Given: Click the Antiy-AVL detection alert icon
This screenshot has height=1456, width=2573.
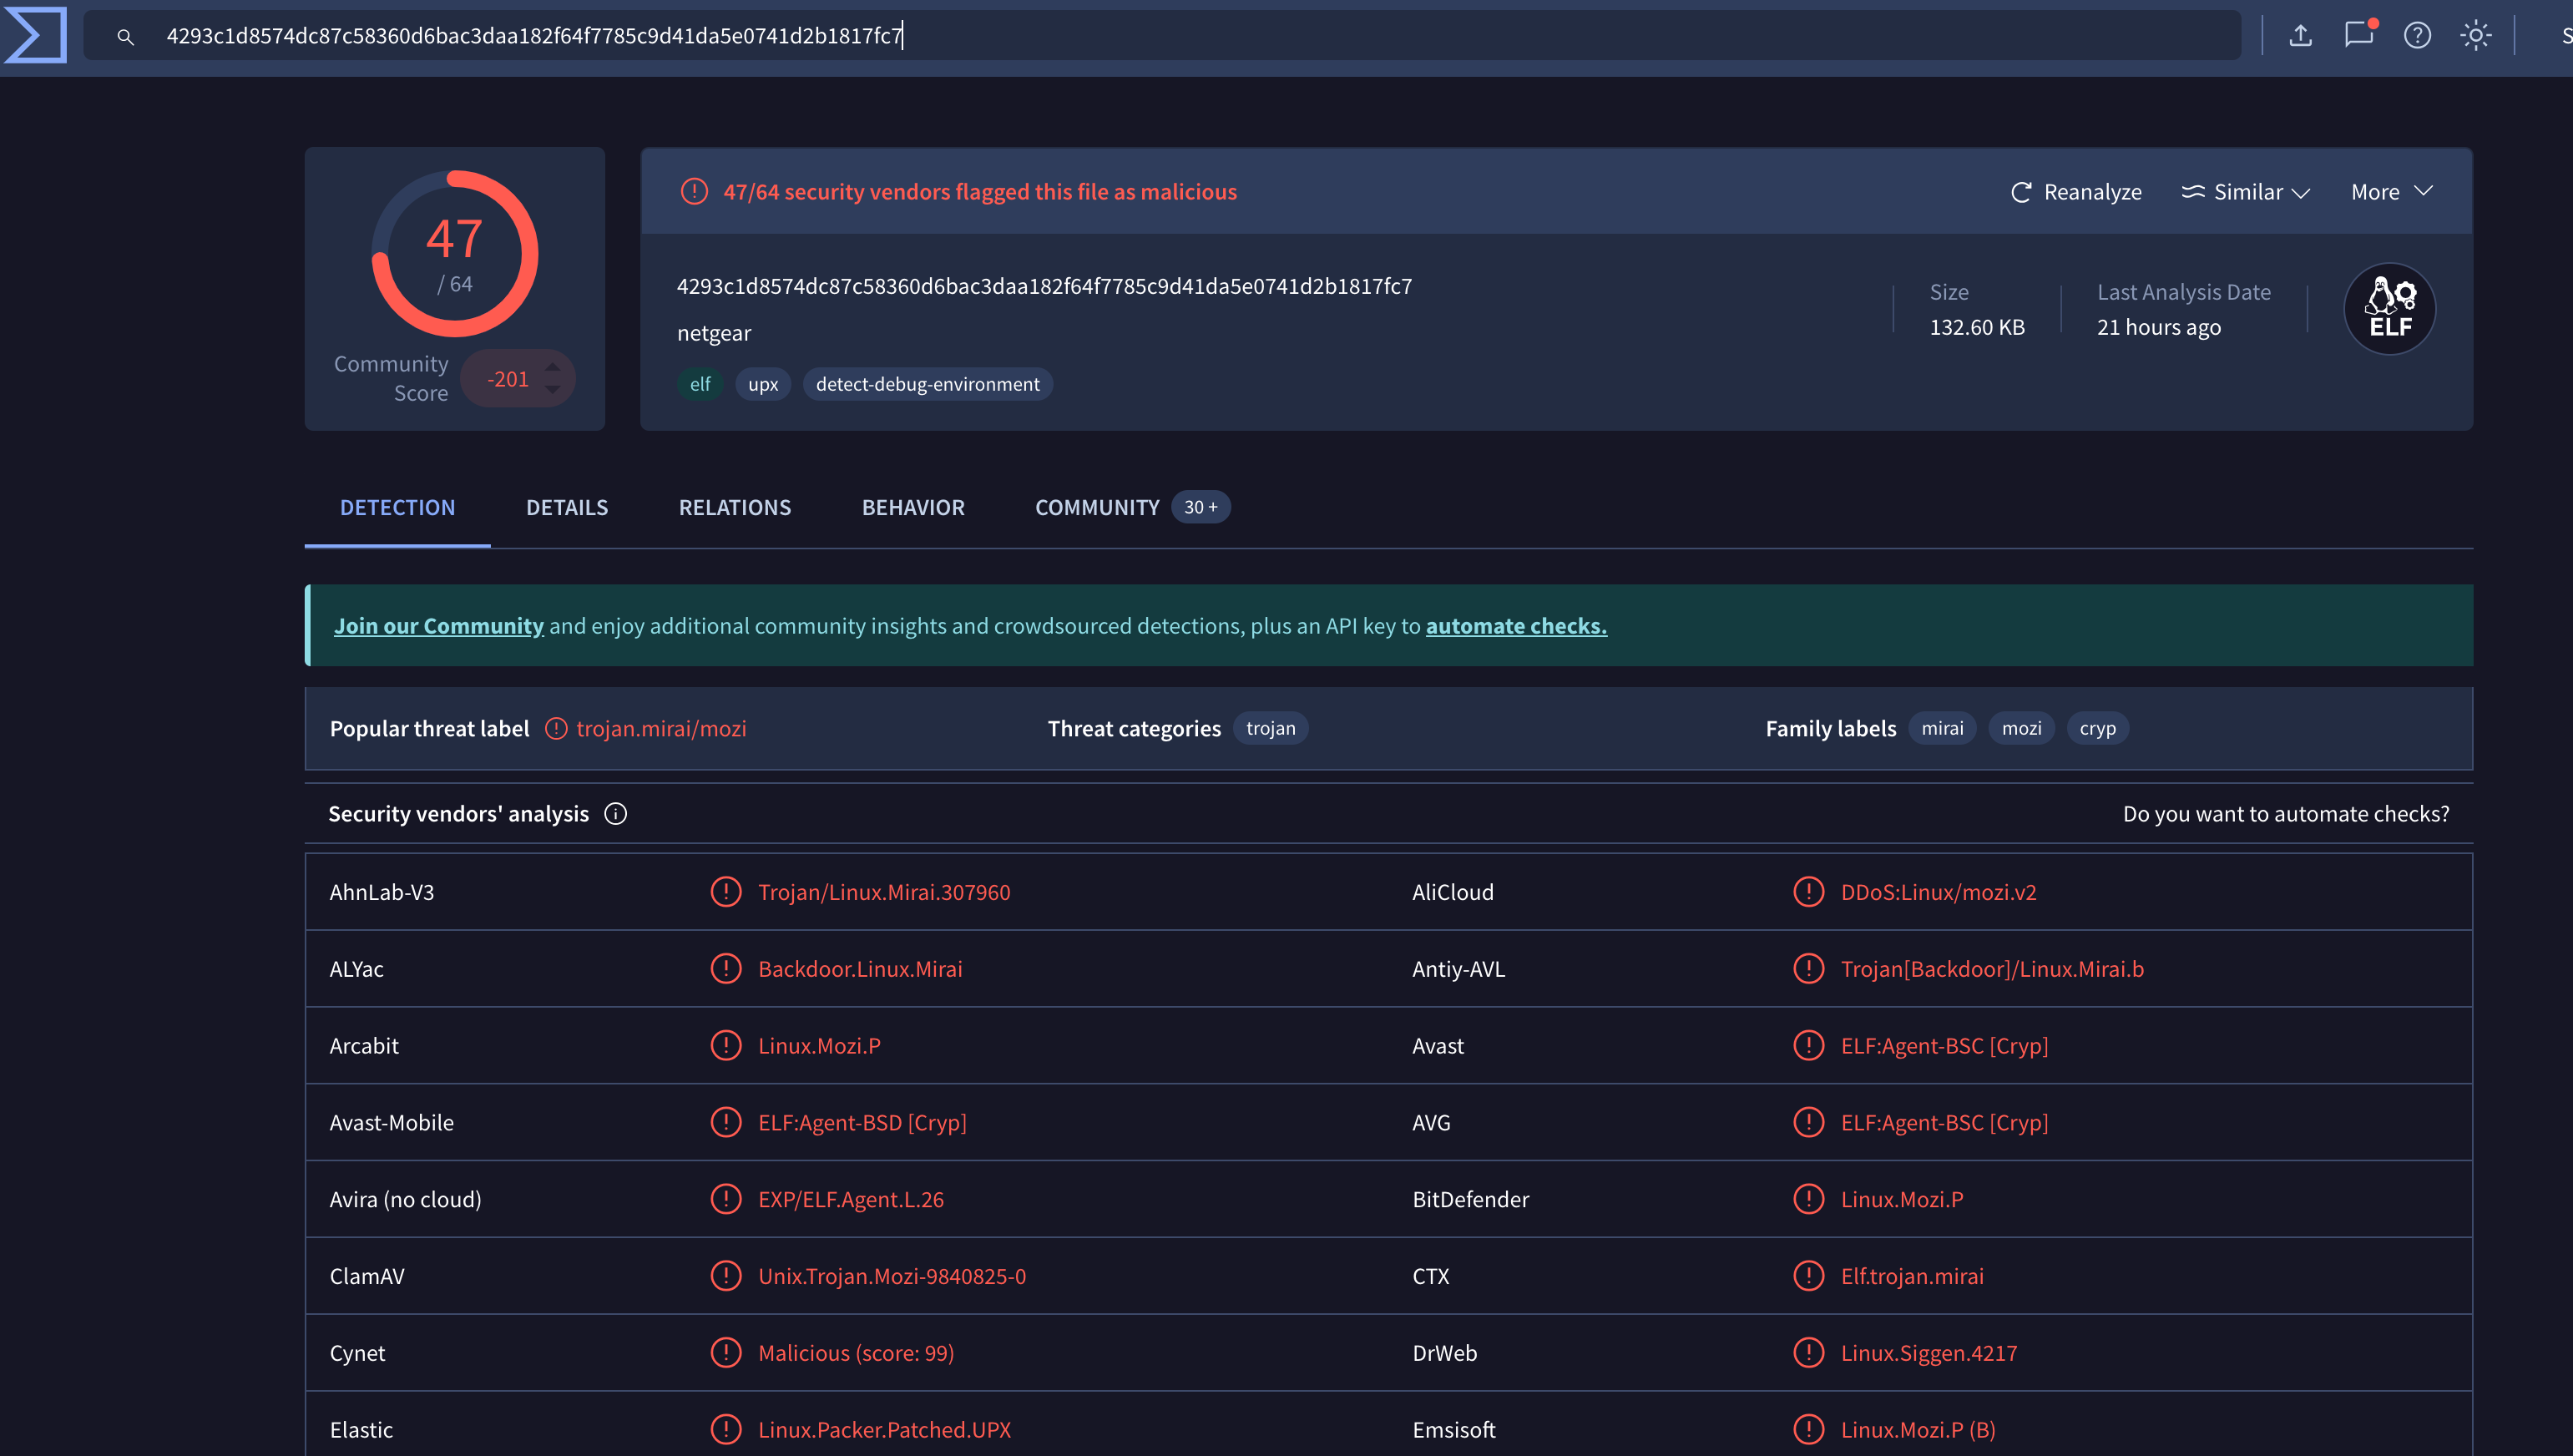Looking at the screenshot, I should (x=1808, y=968).
